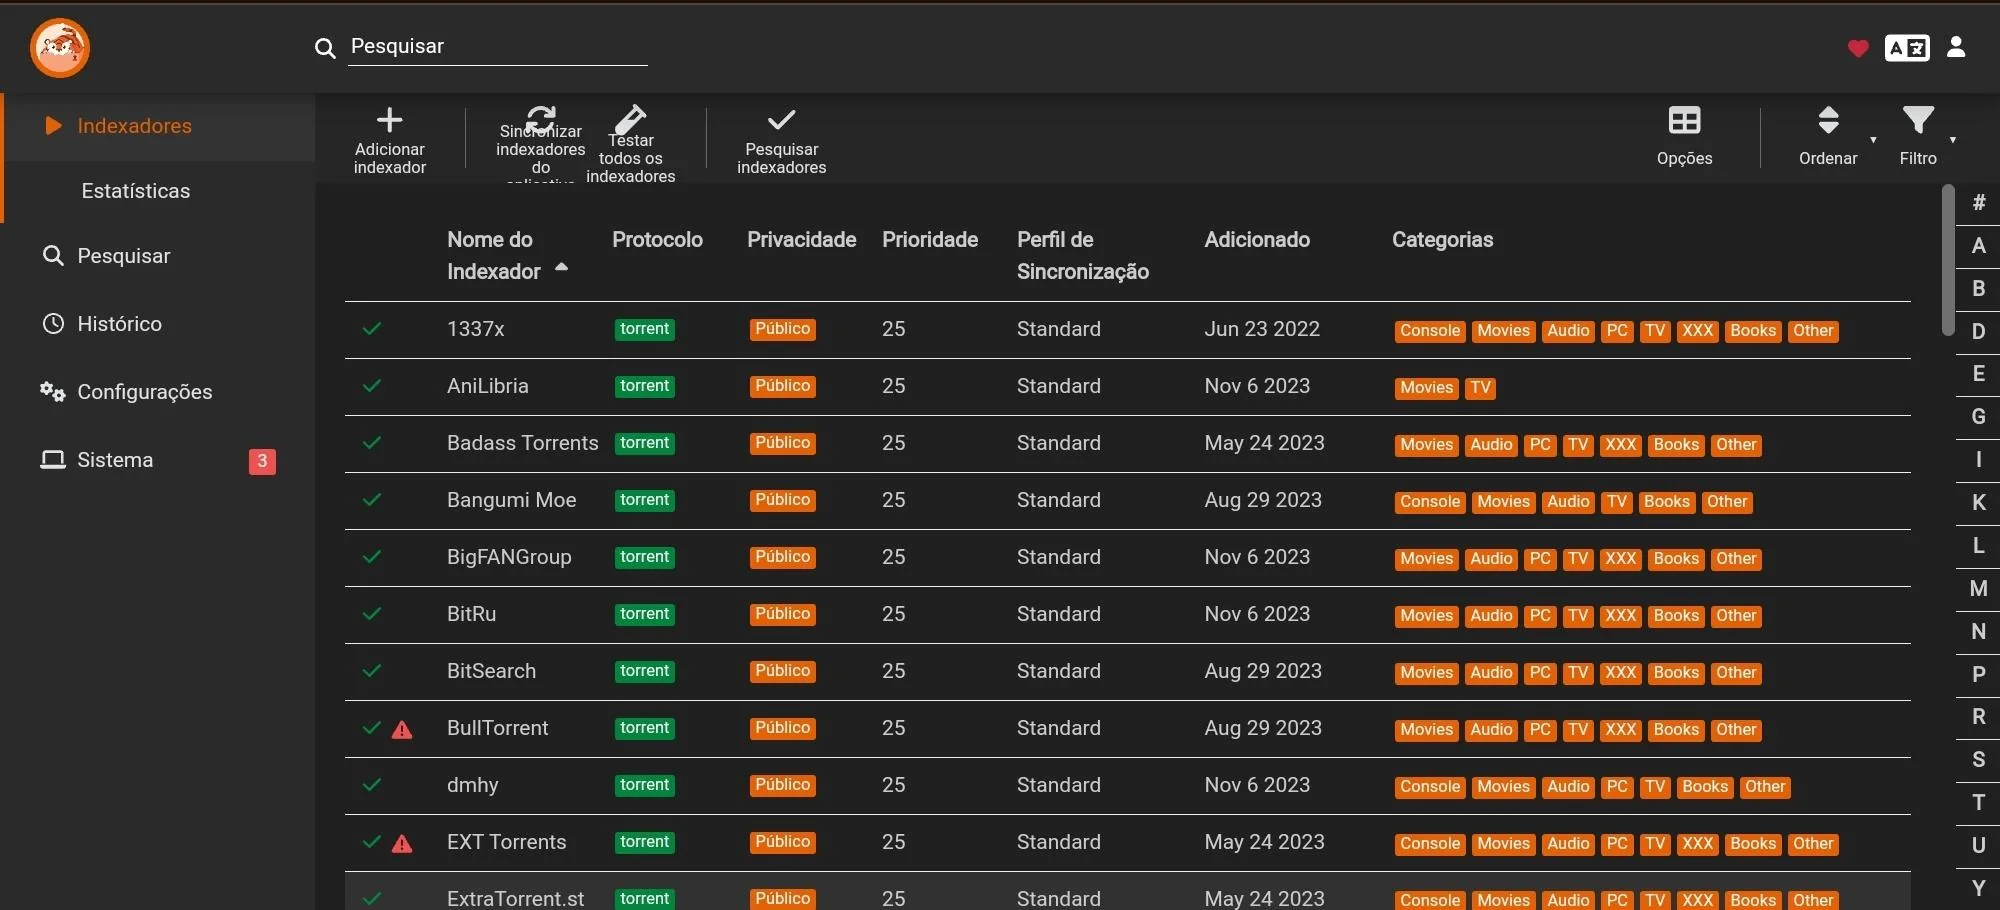
Task: Open the AniLibria indexer name
Action: [x=488, y=386]
